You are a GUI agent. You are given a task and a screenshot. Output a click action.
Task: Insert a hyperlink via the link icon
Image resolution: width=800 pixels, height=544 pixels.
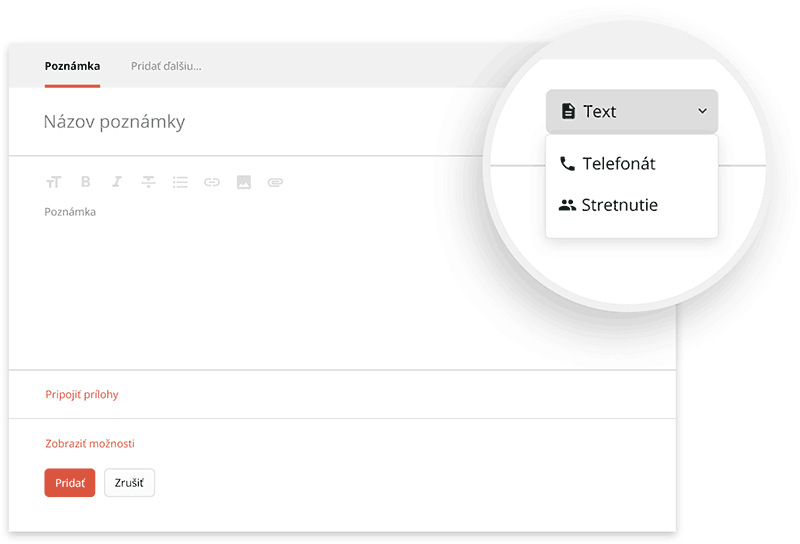[212, 182]
